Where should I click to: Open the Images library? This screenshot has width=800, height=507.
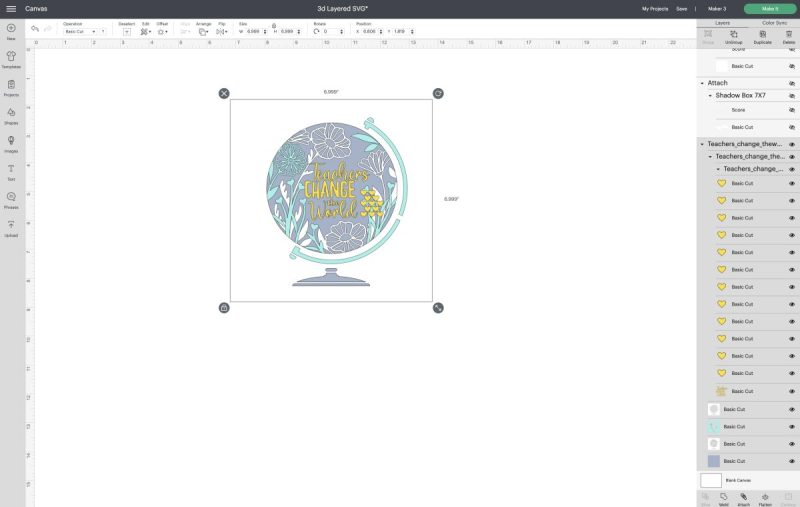click(x=11, y=140)
